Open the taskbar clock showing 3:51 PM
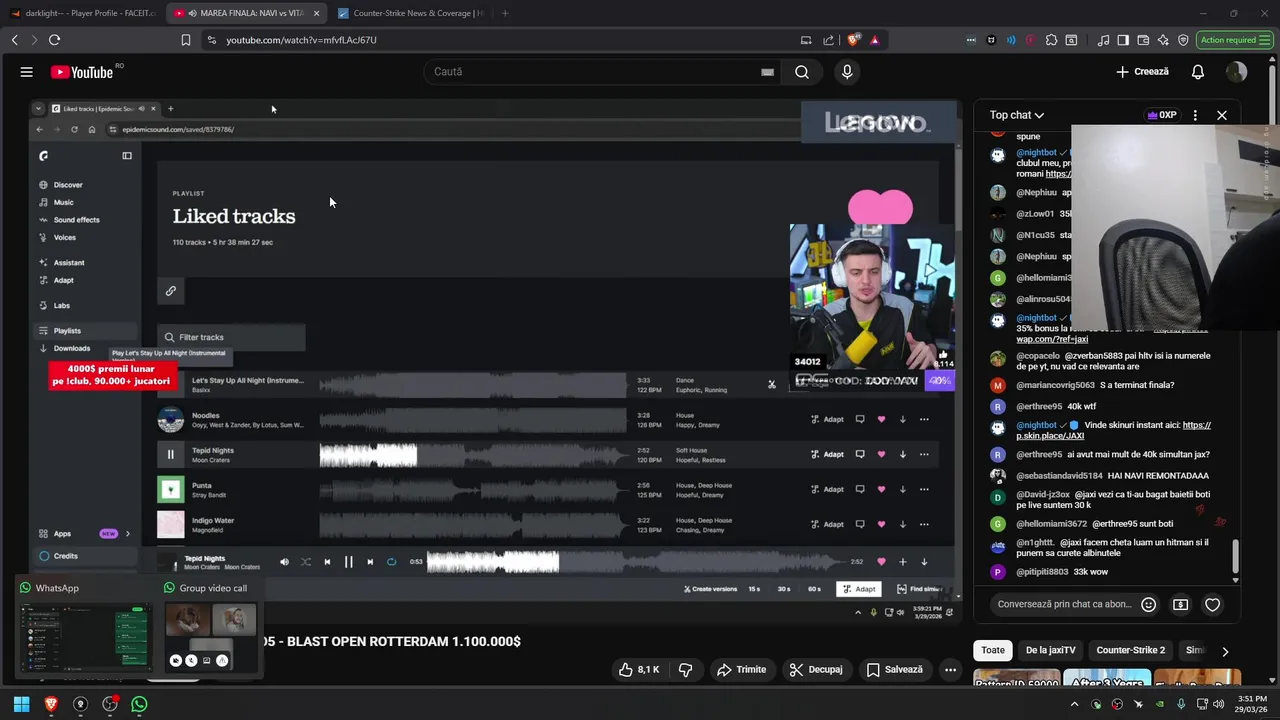The height and width of the screenshot is (720, 1280). 1252,704
